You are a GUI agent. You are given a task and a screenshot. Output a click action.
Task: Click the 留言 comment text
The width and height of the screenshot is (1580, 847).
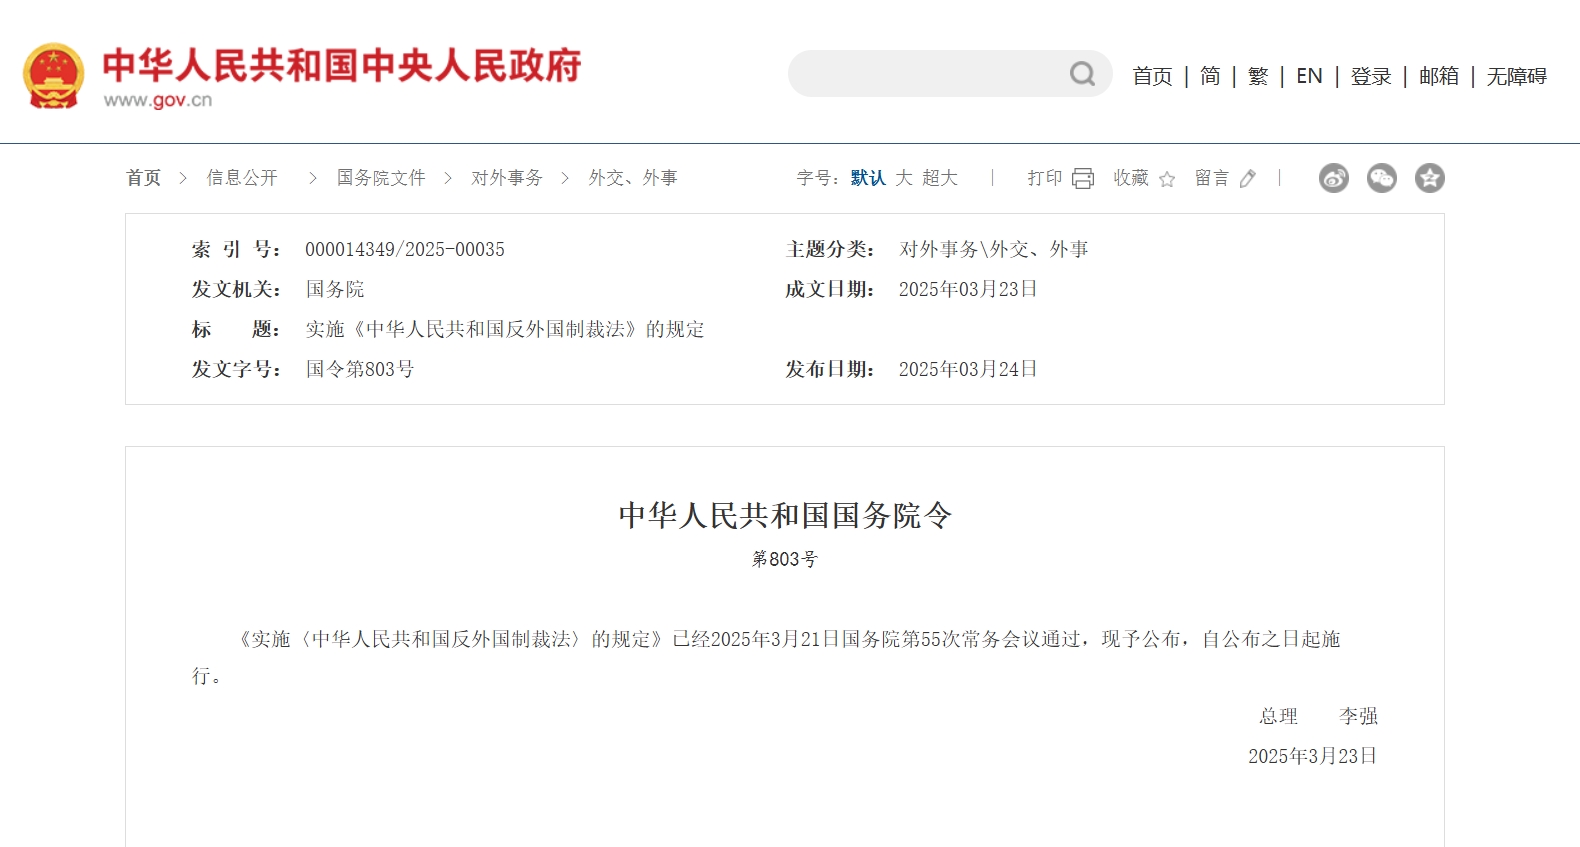[1212, 178]
